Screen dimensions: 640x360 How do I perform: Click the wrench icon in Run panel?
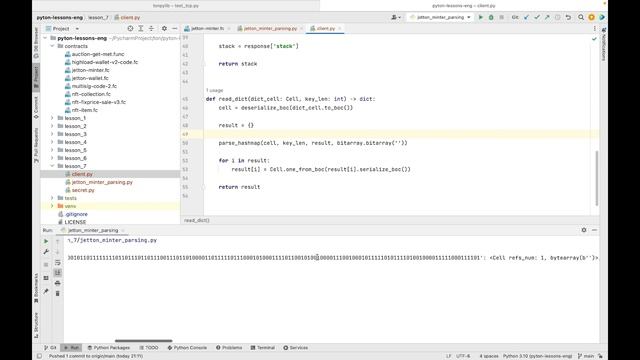(x=46, y=252)
